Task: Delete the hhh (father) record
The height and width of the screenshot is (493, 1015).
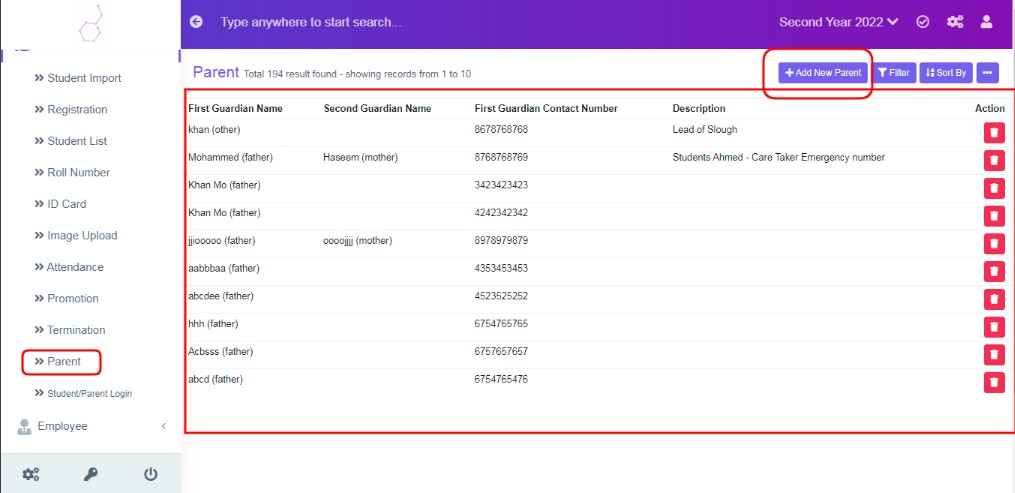Action: pos(994,327)
